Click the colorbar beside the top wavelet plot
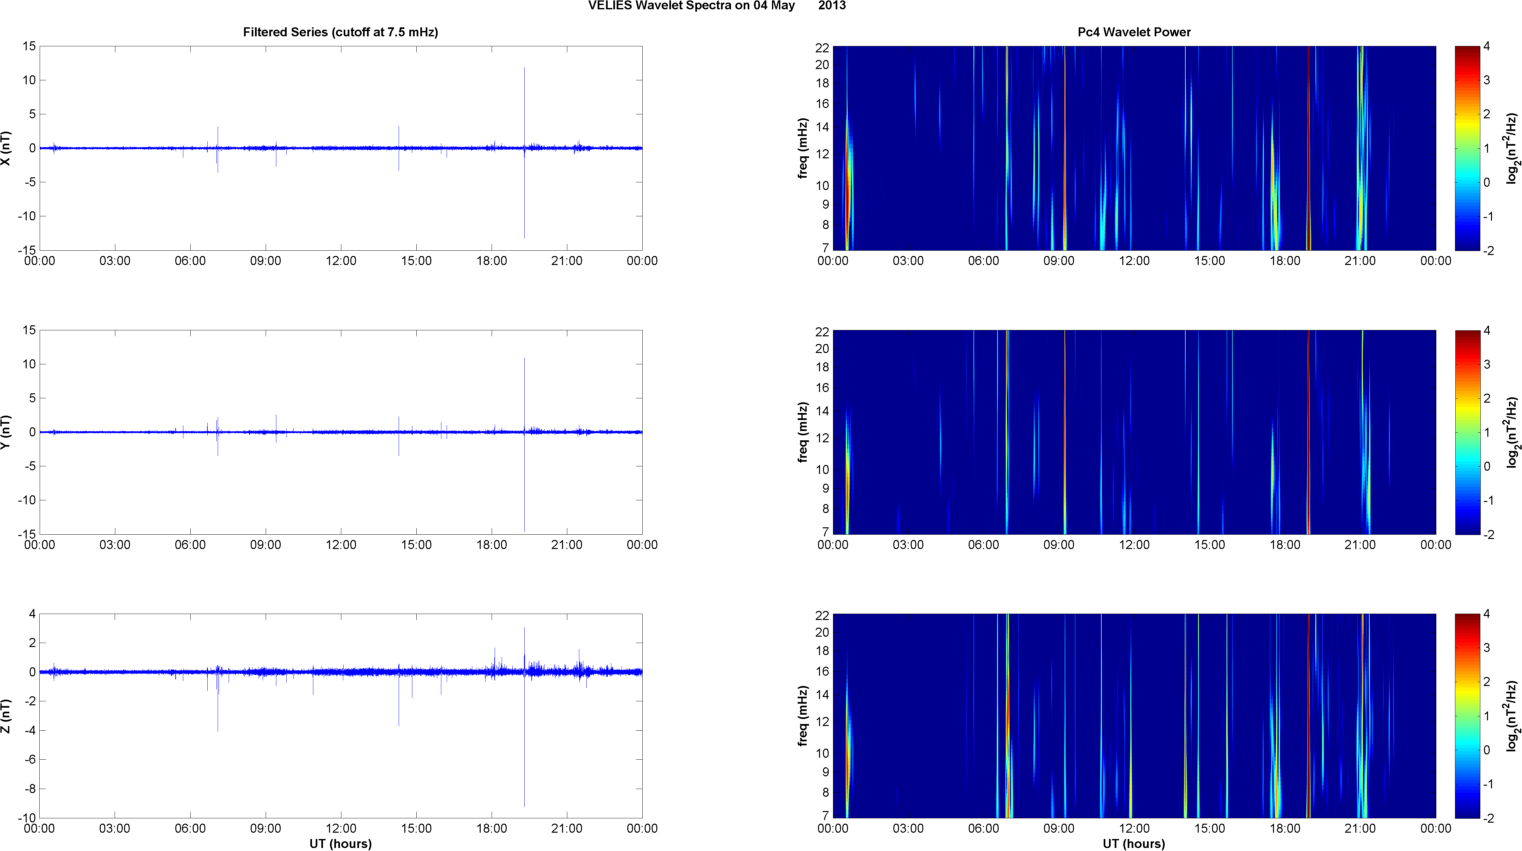1522x851 pixels. tap(1466, 148)
